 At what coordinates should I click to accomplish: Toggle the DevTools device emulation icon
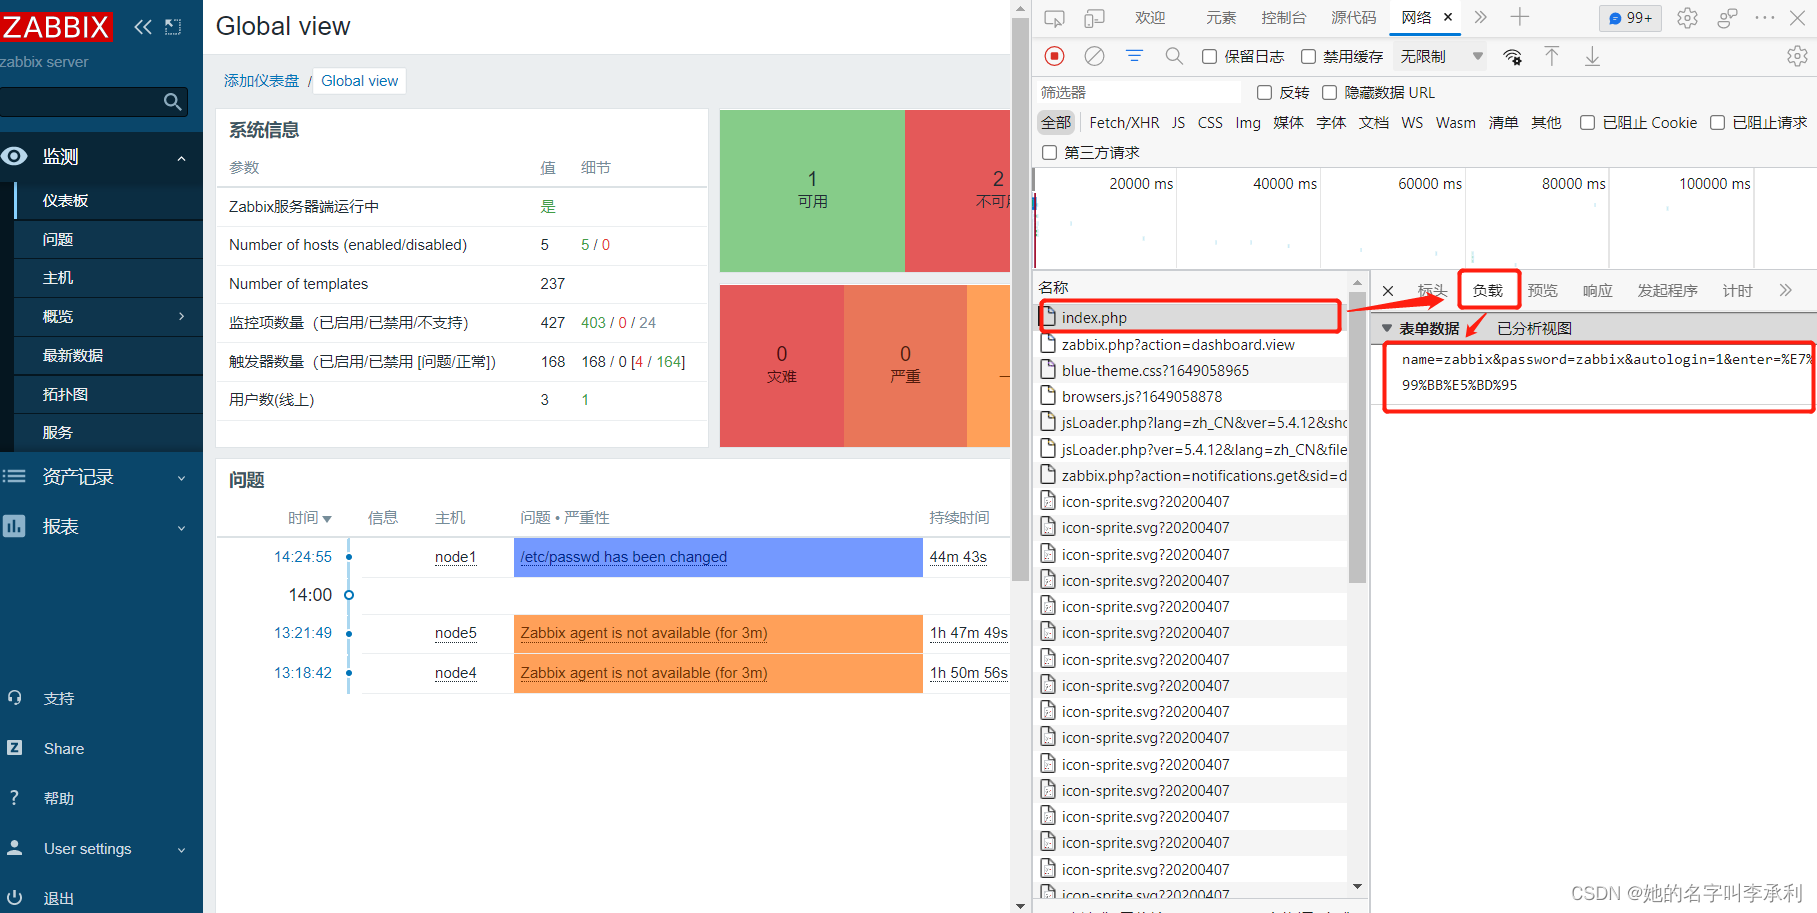click(x=1095, y=18)
